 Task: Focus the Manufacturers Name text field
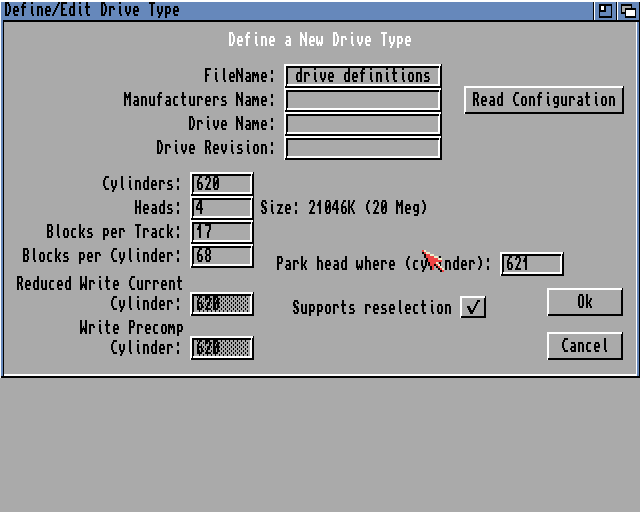pyautogui.click(x=363, y=100)
